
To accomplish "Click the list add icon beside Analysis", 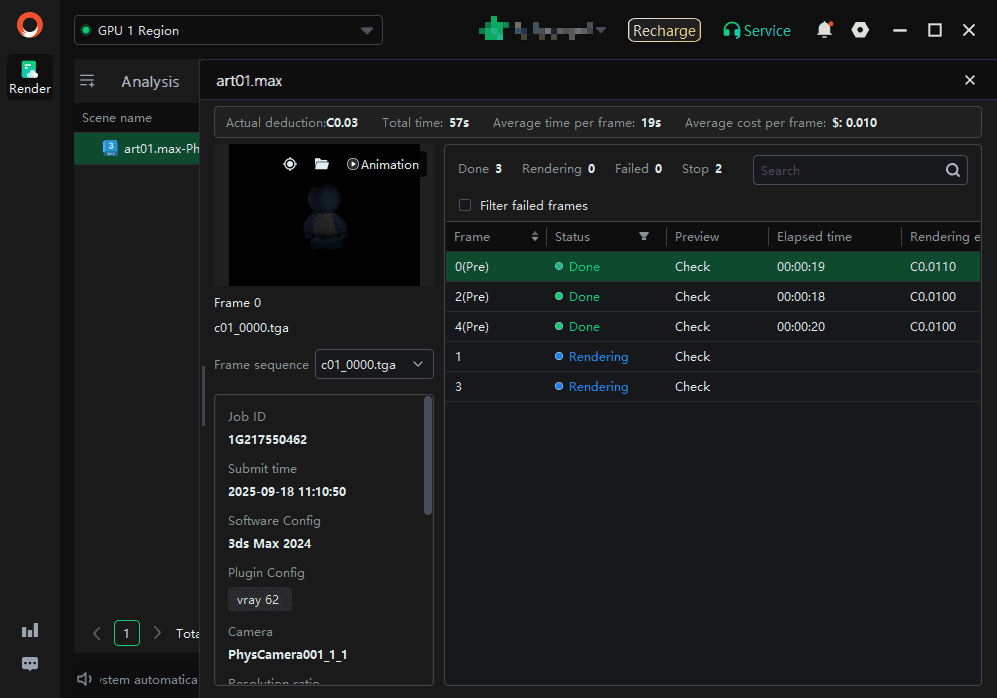I will (x=87, y=82).
